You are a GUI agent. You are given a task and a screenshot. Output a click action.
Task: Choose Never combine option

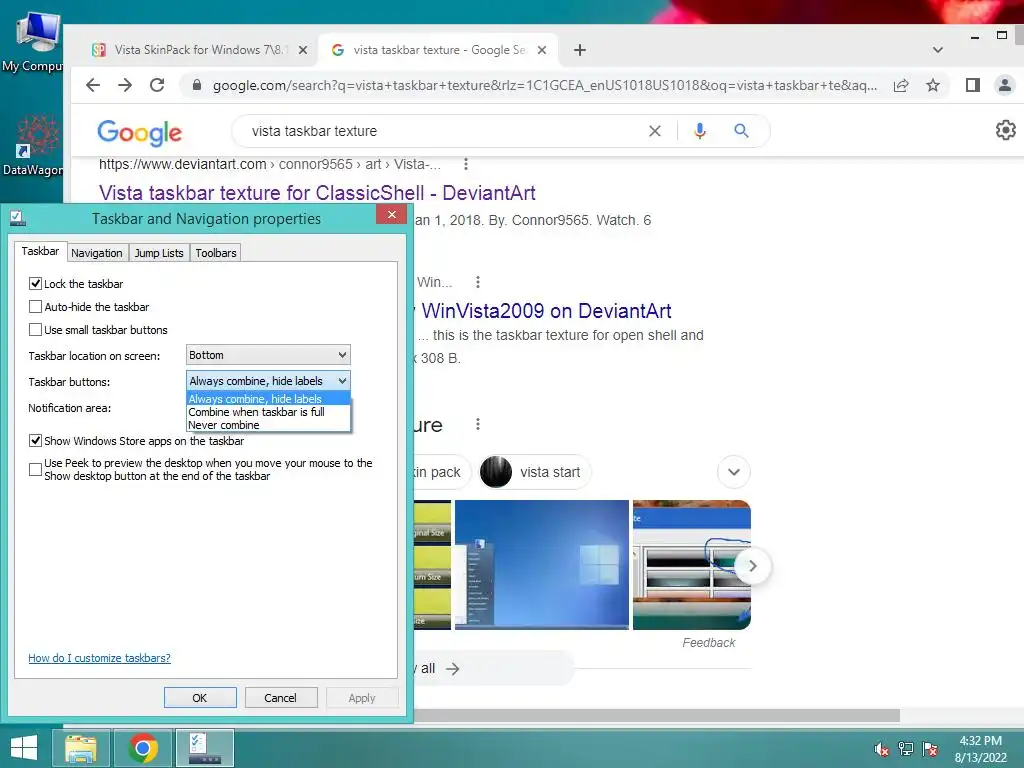coord(268,425)
